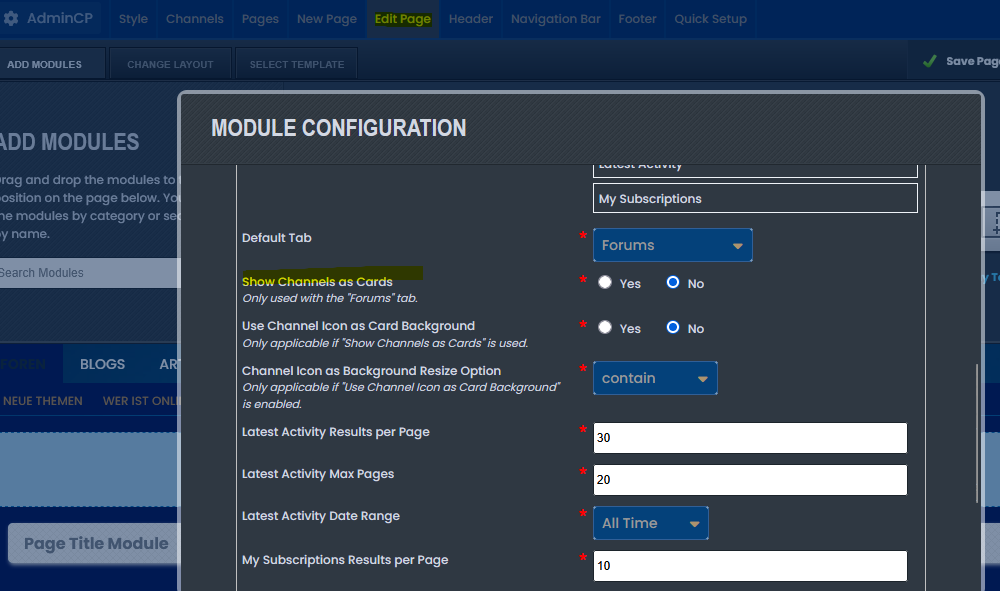Click the AdminCP gear icon
The width and height of the screenshot is (1000, 591).
11,18
